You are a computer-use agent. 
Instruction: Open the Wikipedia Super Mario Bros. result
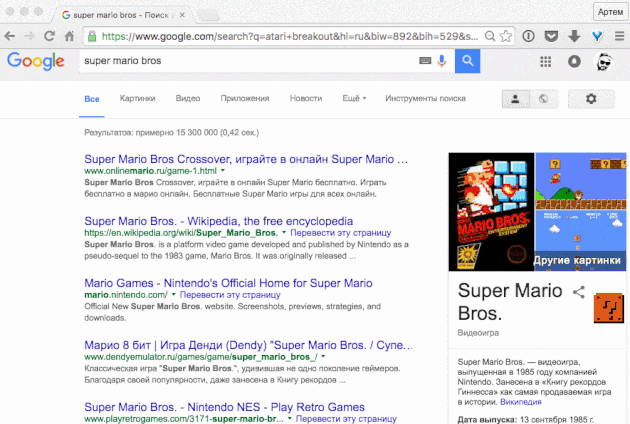coord(219,221)
